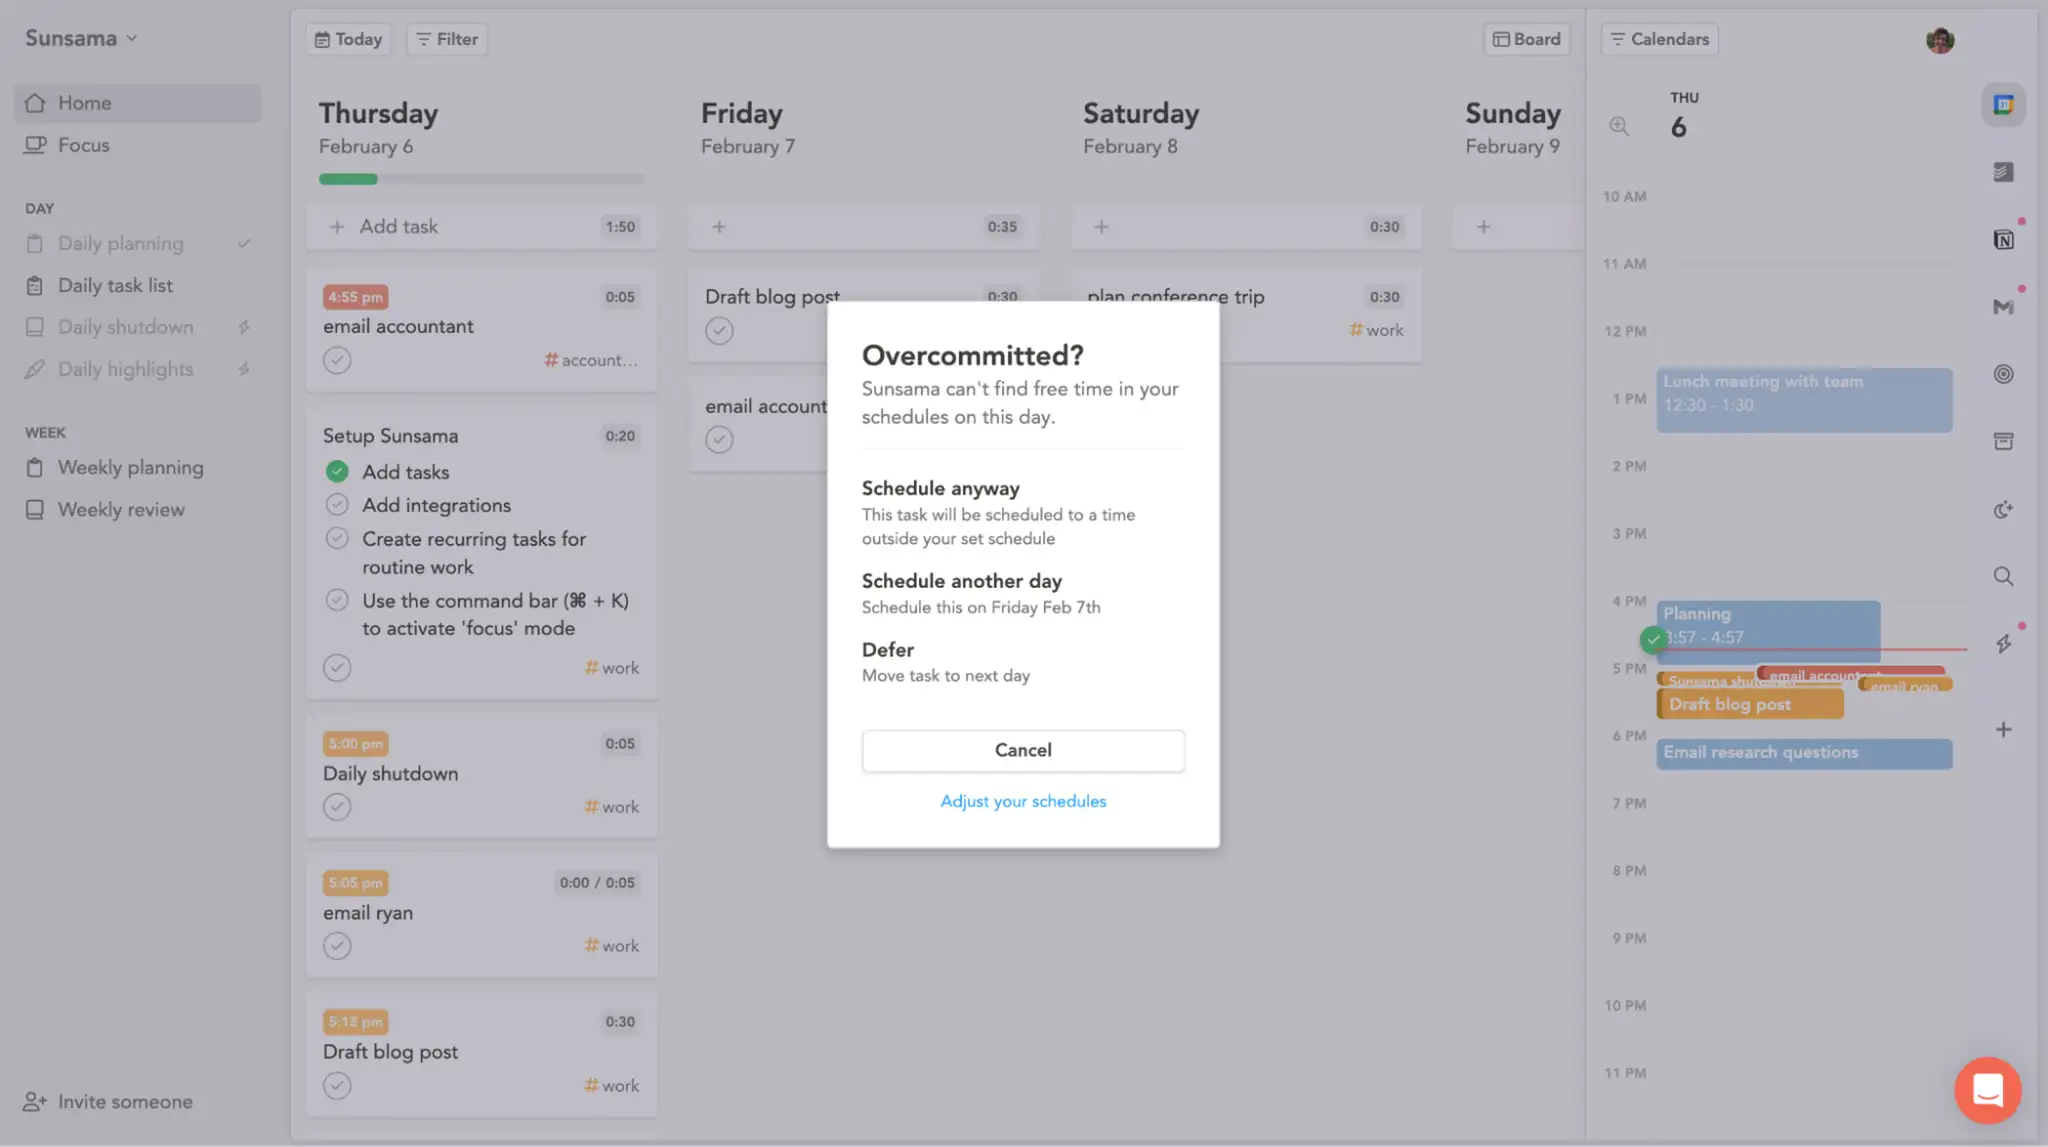The width and height of the screenshot is (2048, 1147).
Task: Open the Gmail integration icon
Action: pyautogui.click(x=2003, y=307)
